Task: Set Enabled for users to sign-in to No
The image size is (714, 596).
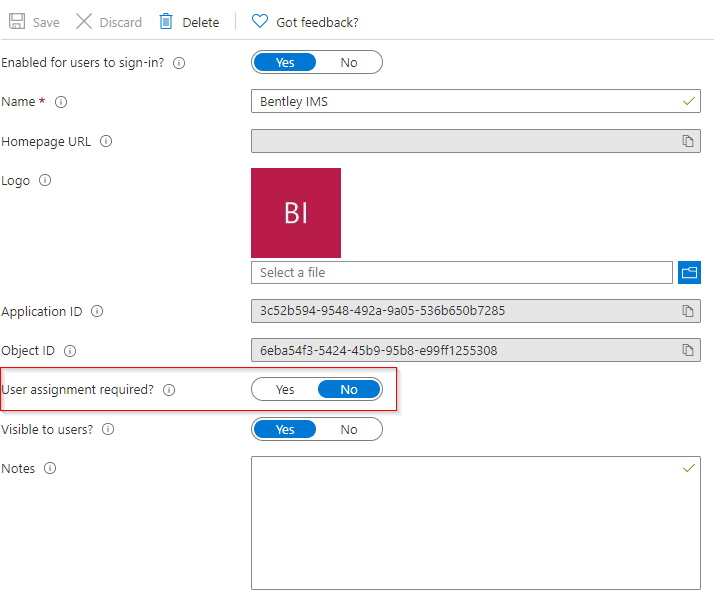Action: (348, 62)
